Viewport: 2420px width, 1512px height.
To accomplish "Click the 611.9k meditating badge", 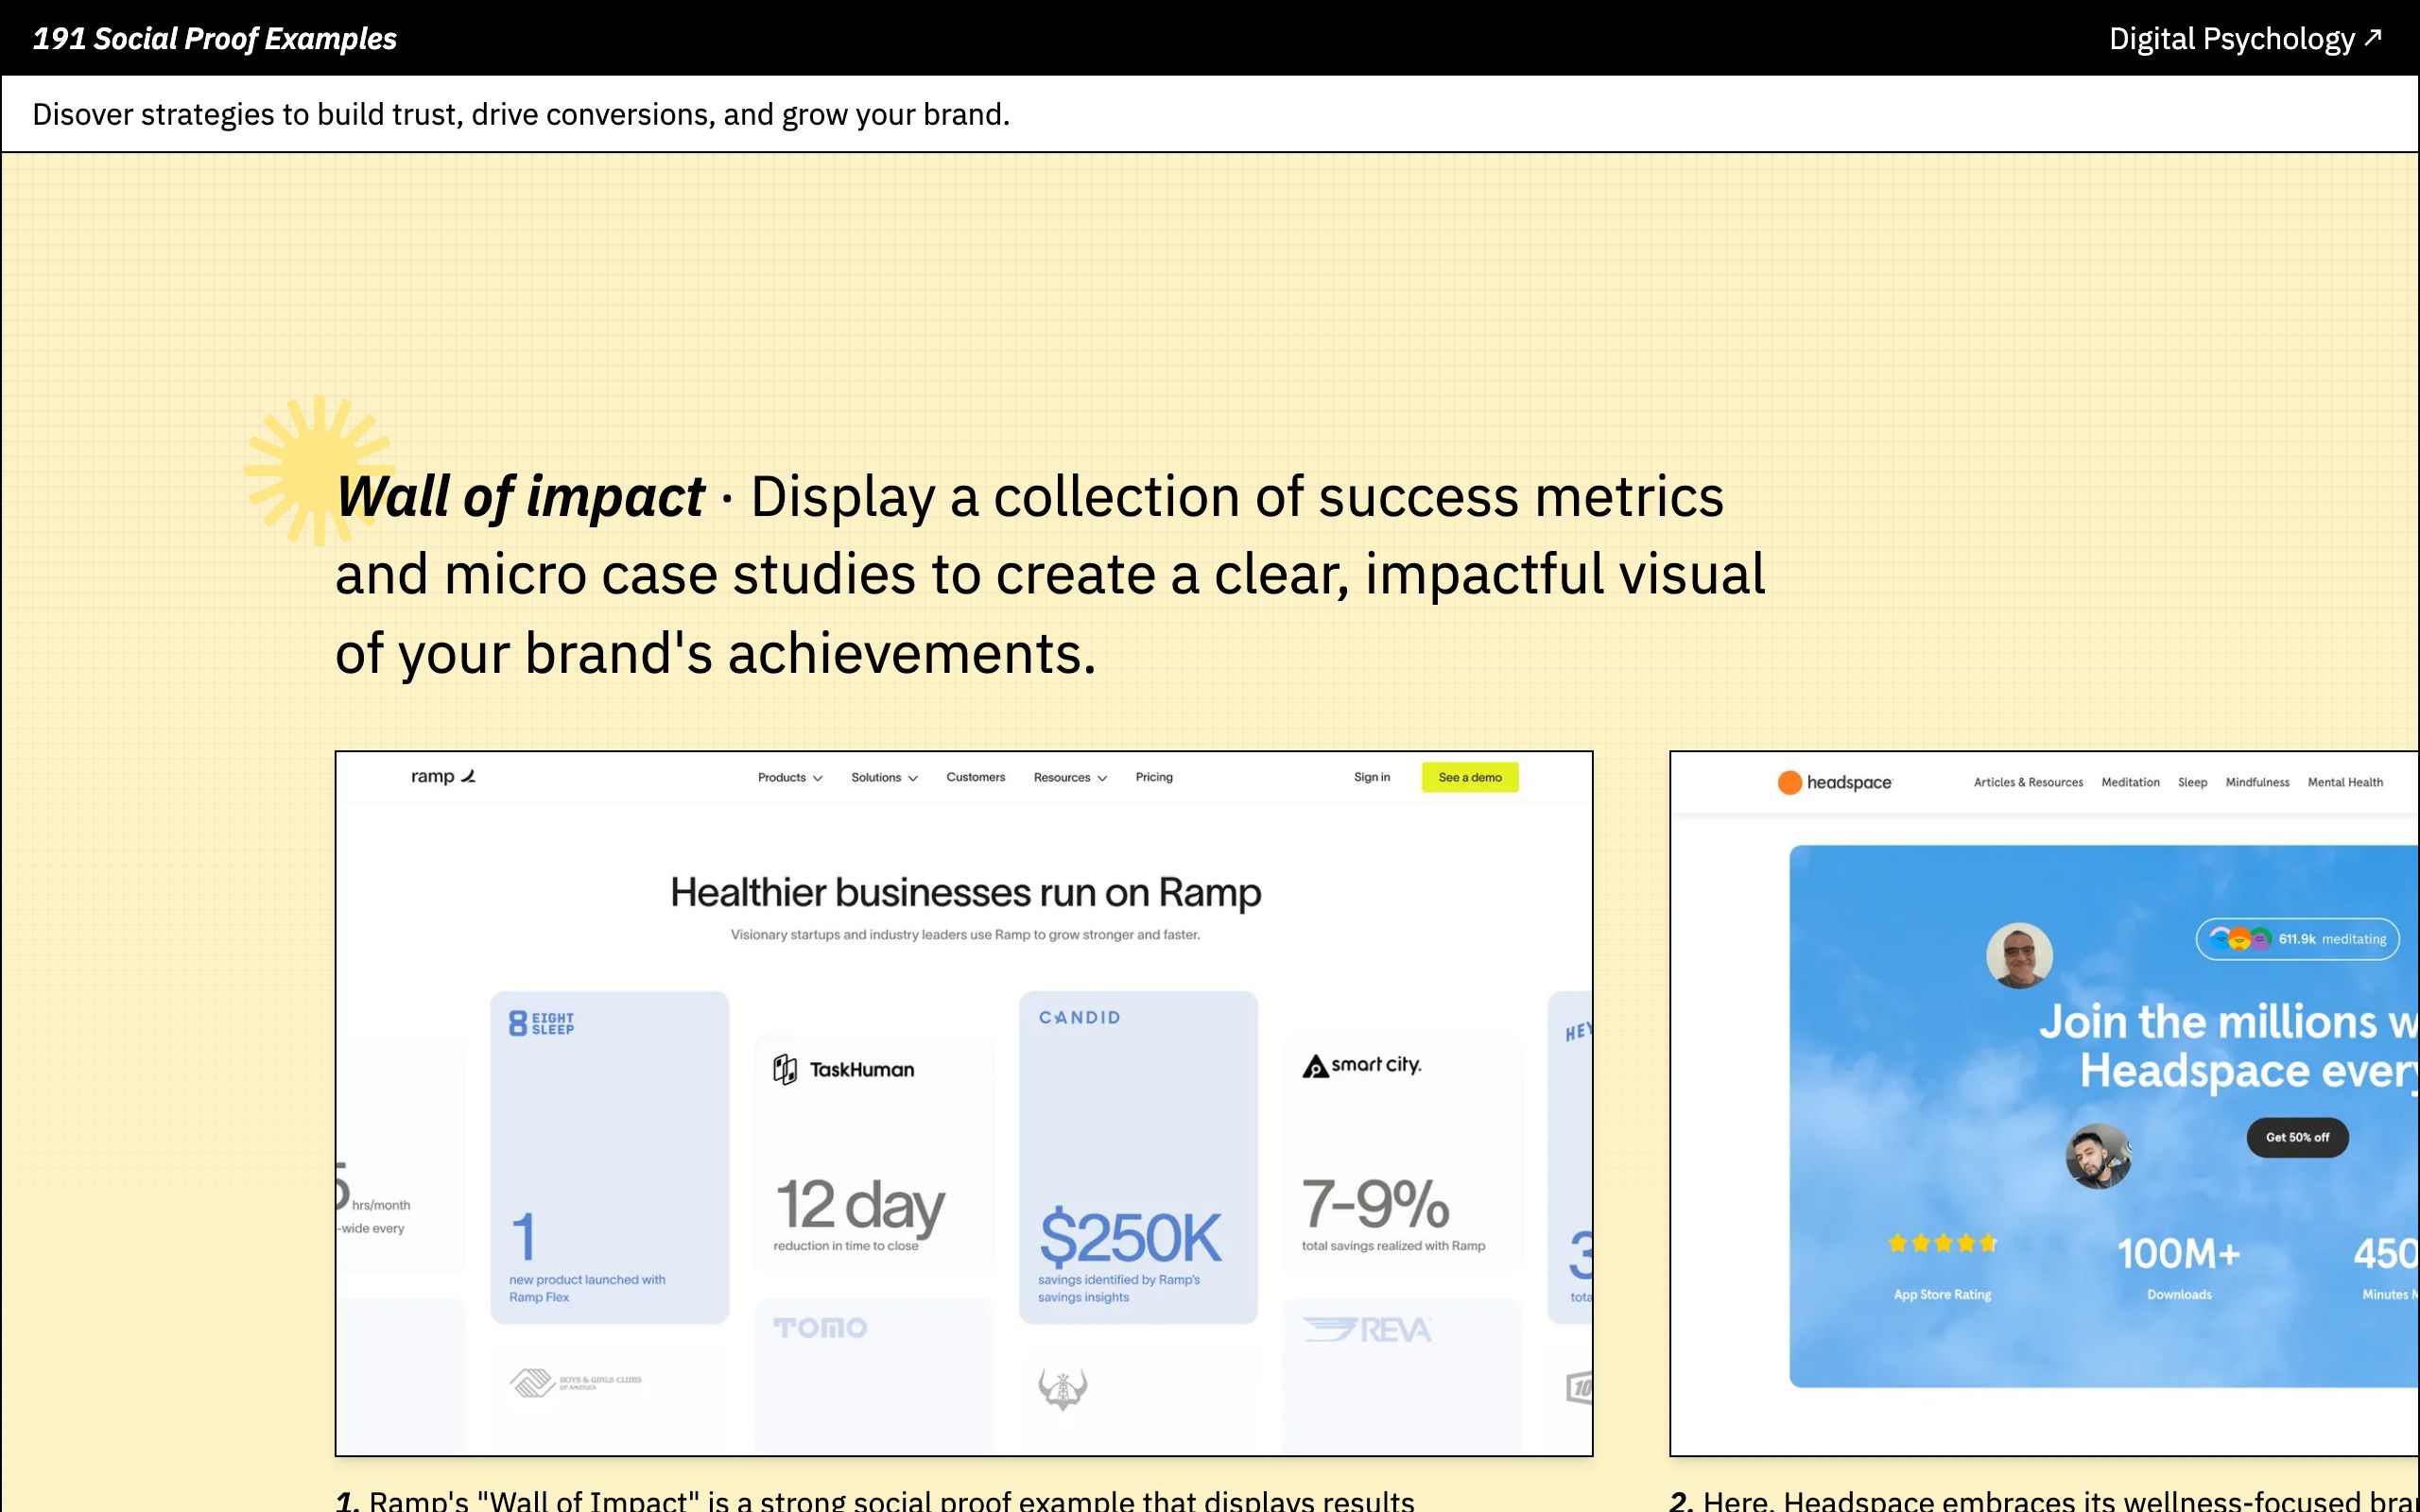I will tap(2297, 939).
